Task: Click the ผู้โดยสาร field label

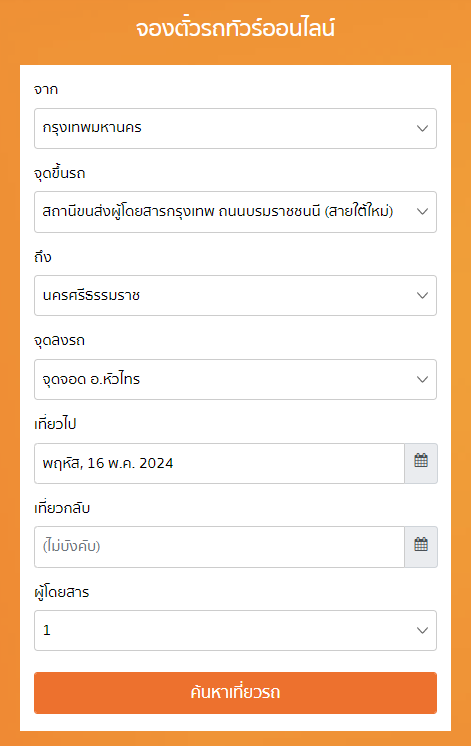Action: click(x=62, y=592)
